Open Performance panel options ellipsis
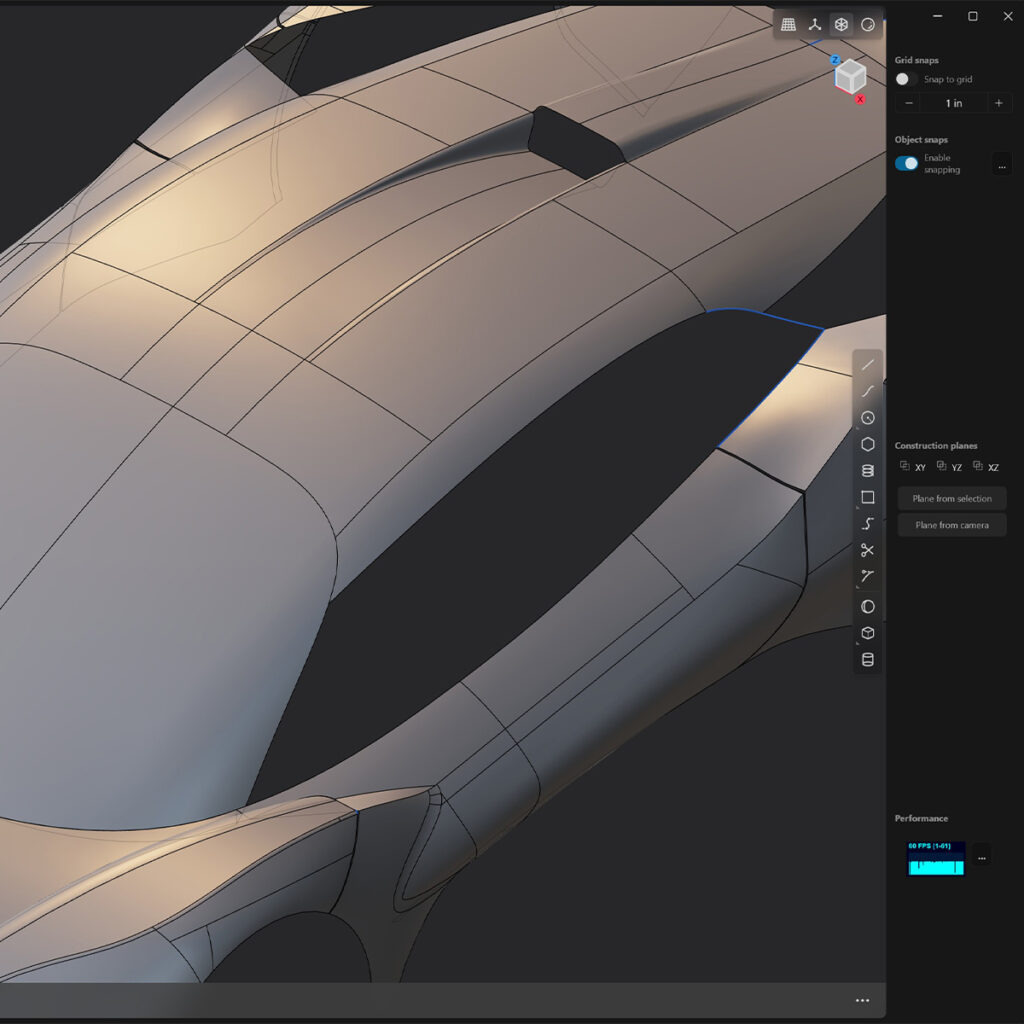Viewport: 1024px width, 1024px height. (981, 856)
